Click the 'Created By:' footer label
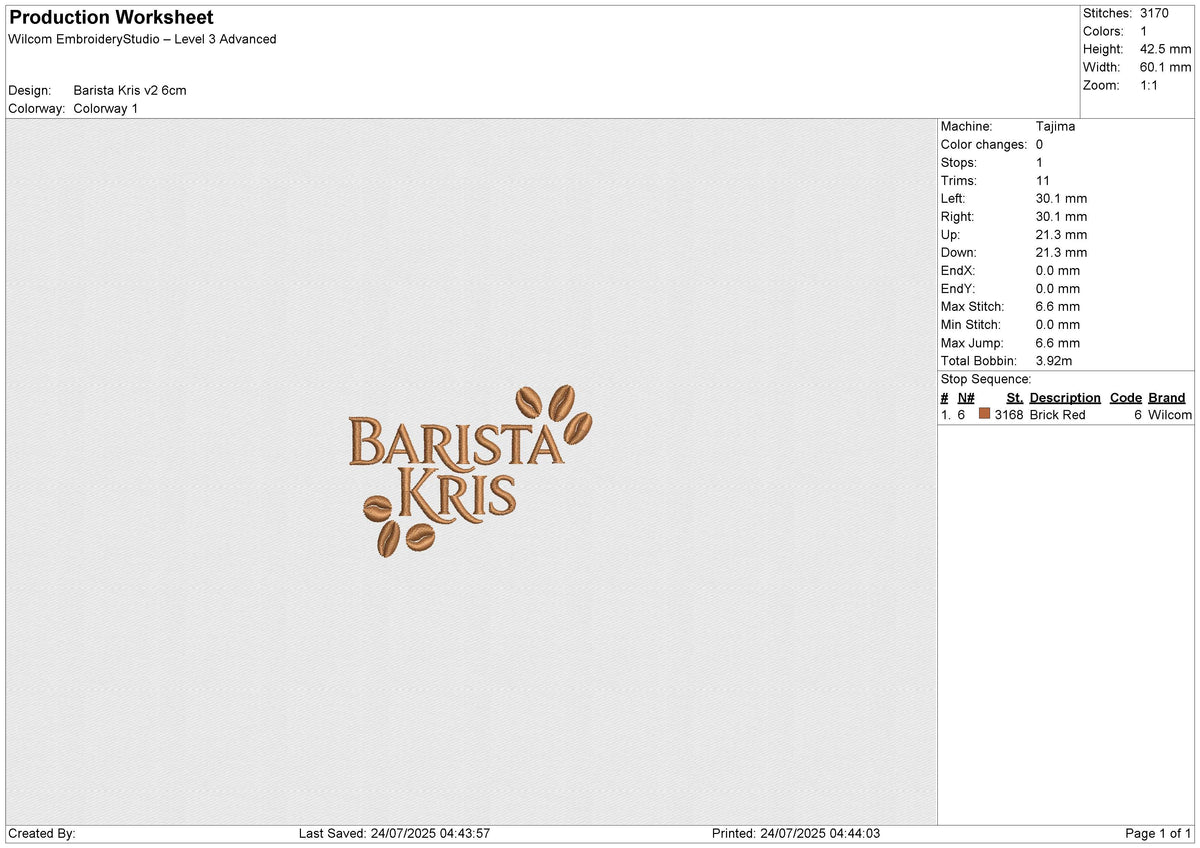The image size is (1200, 848). [x=42, y=833]
